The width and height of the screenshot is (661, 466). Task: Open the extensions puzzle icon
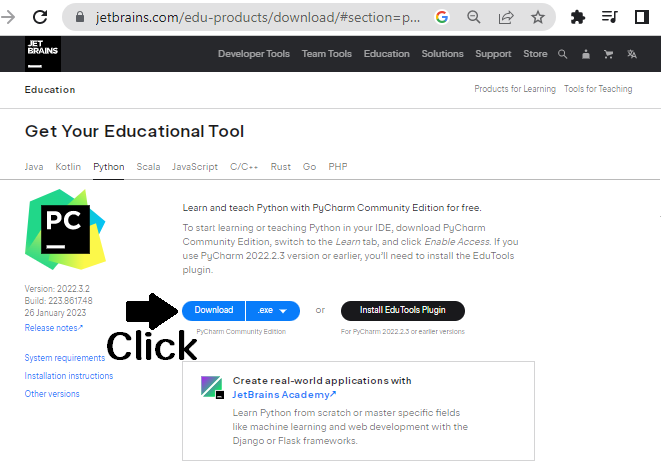pos(578,17)
